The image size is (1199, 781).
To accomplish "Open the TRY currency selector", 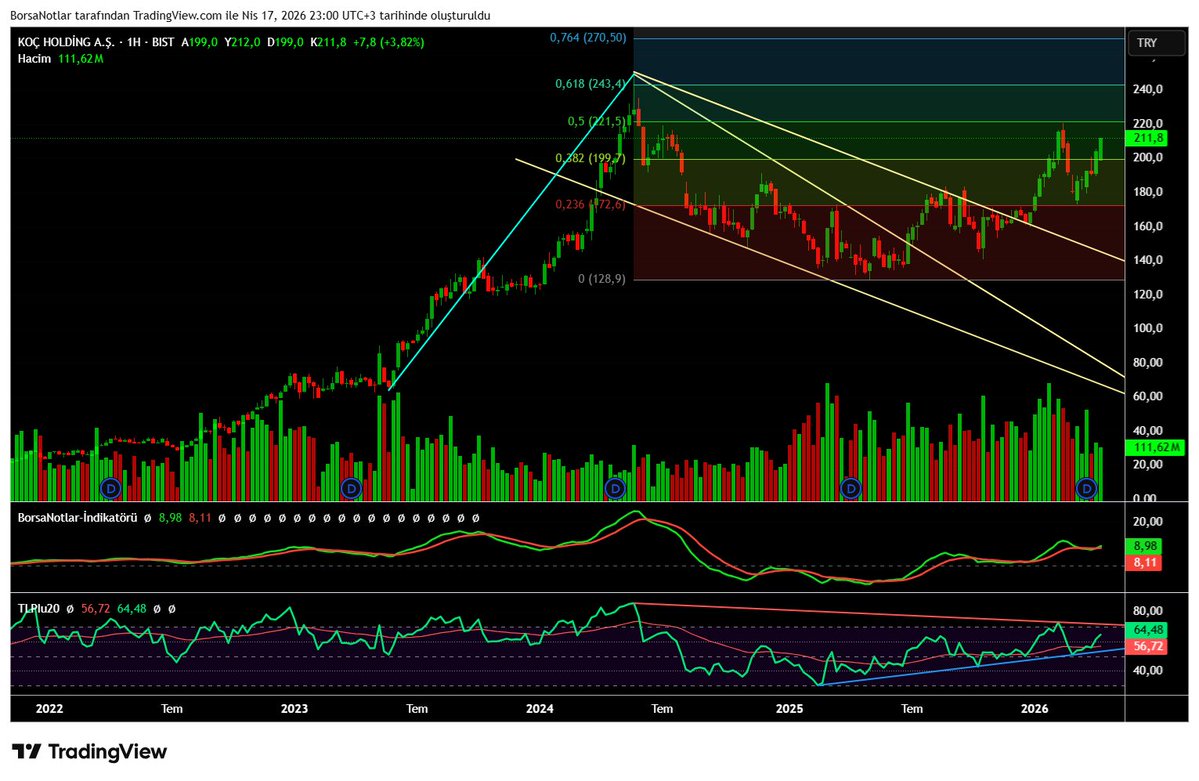I will click(1155, 43).
